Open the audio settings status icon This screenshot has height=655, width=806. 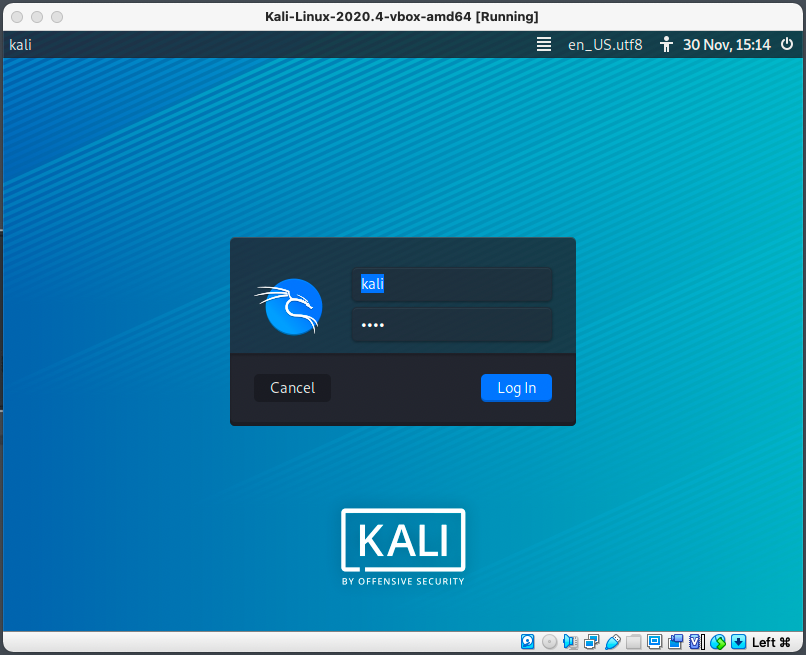pyautogui.click(x=570, y=641)
